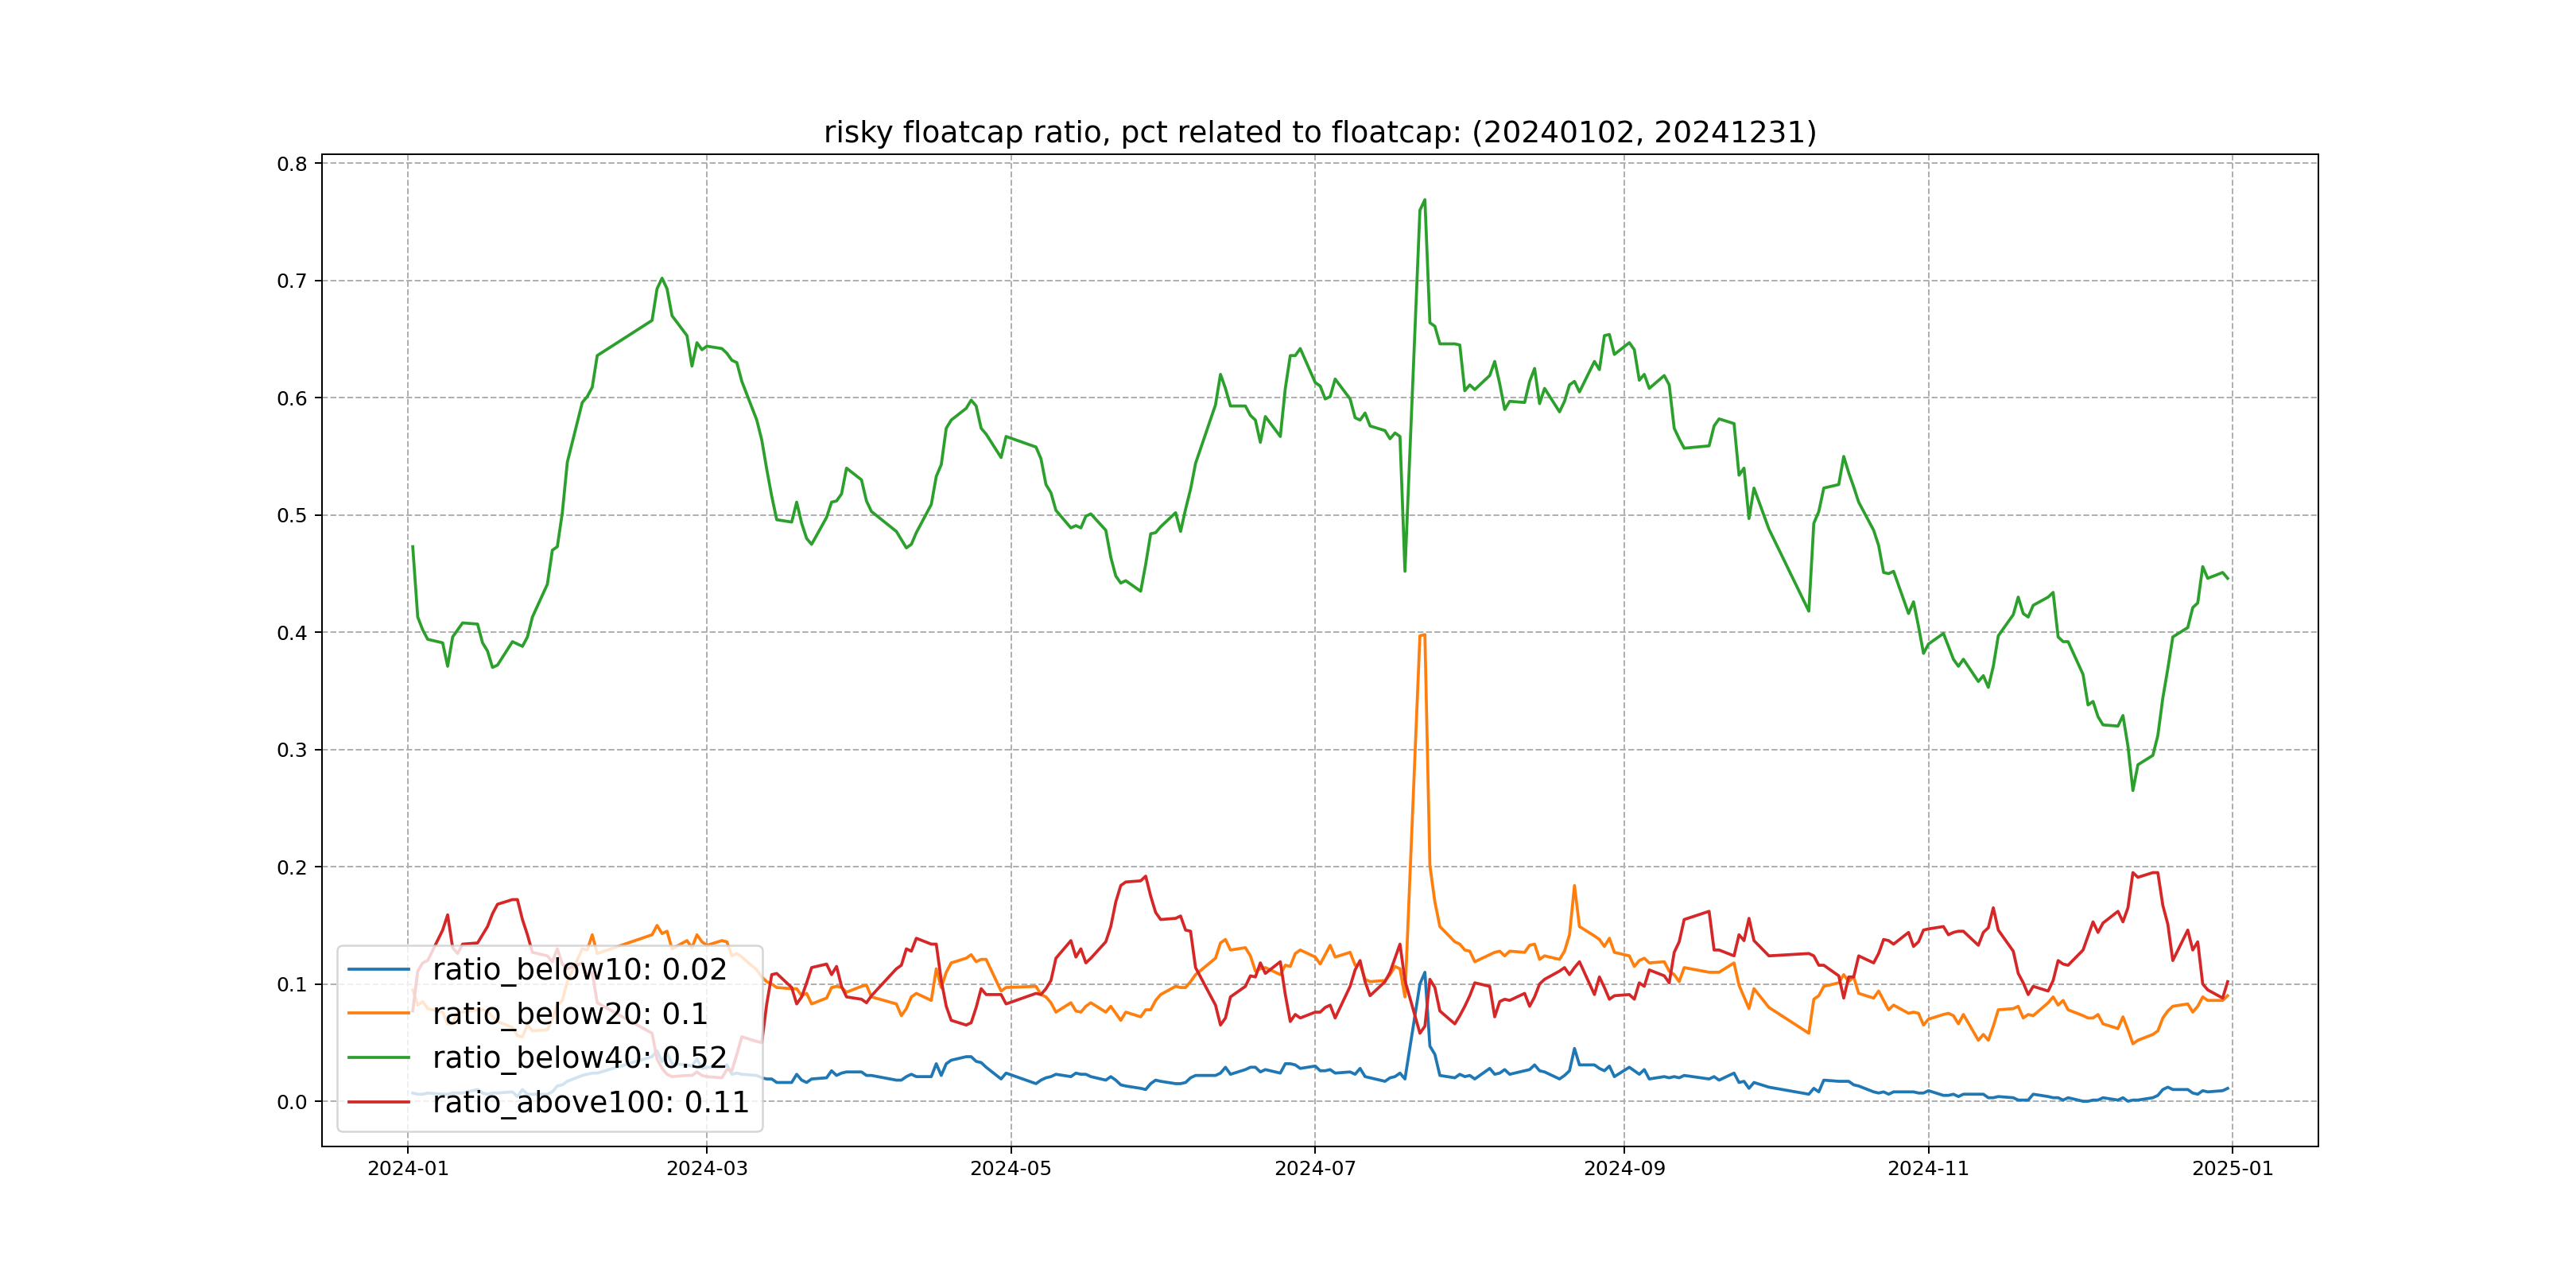Click the green legend line swatch

(x=378, y=1057)
